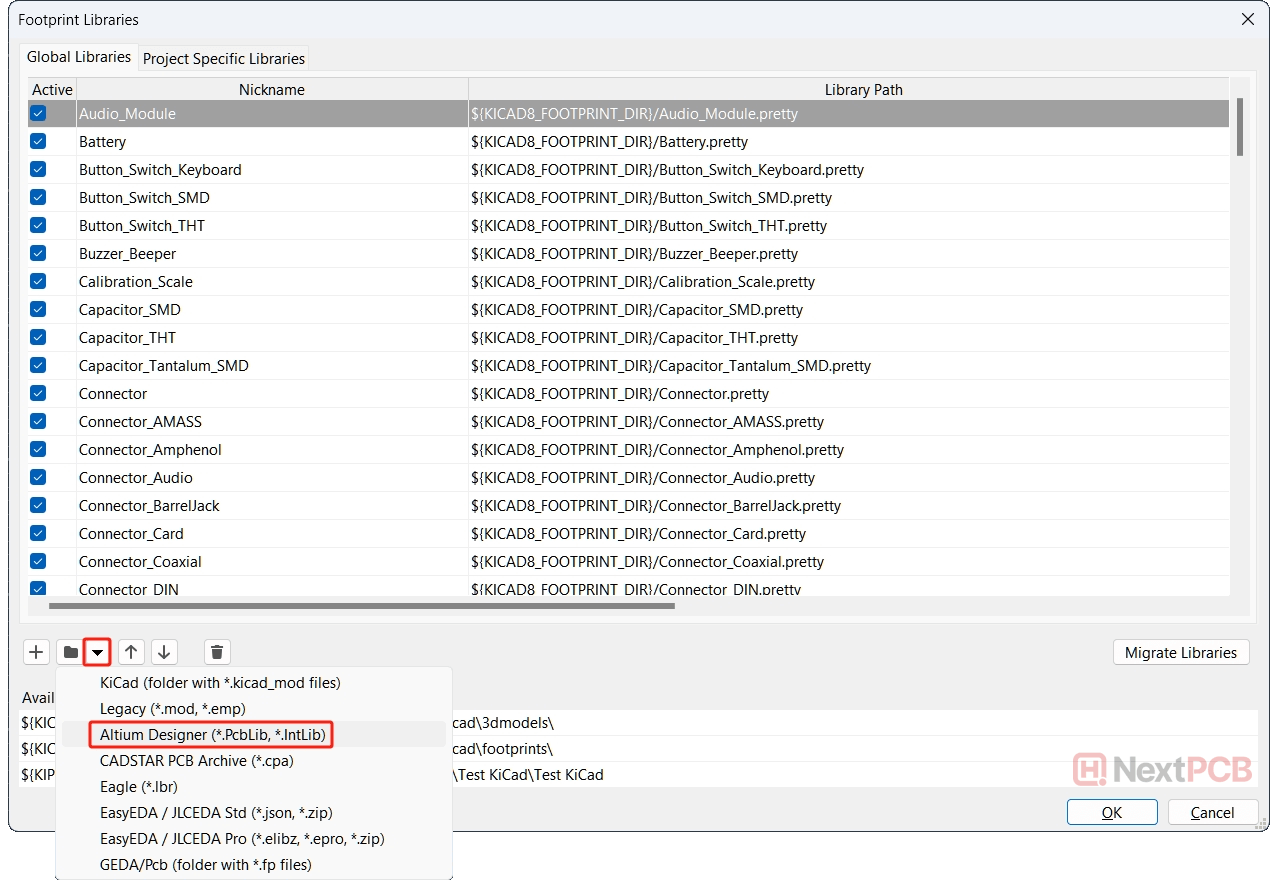
Task: Click the move down arrow icon
Action: [164, 653]
